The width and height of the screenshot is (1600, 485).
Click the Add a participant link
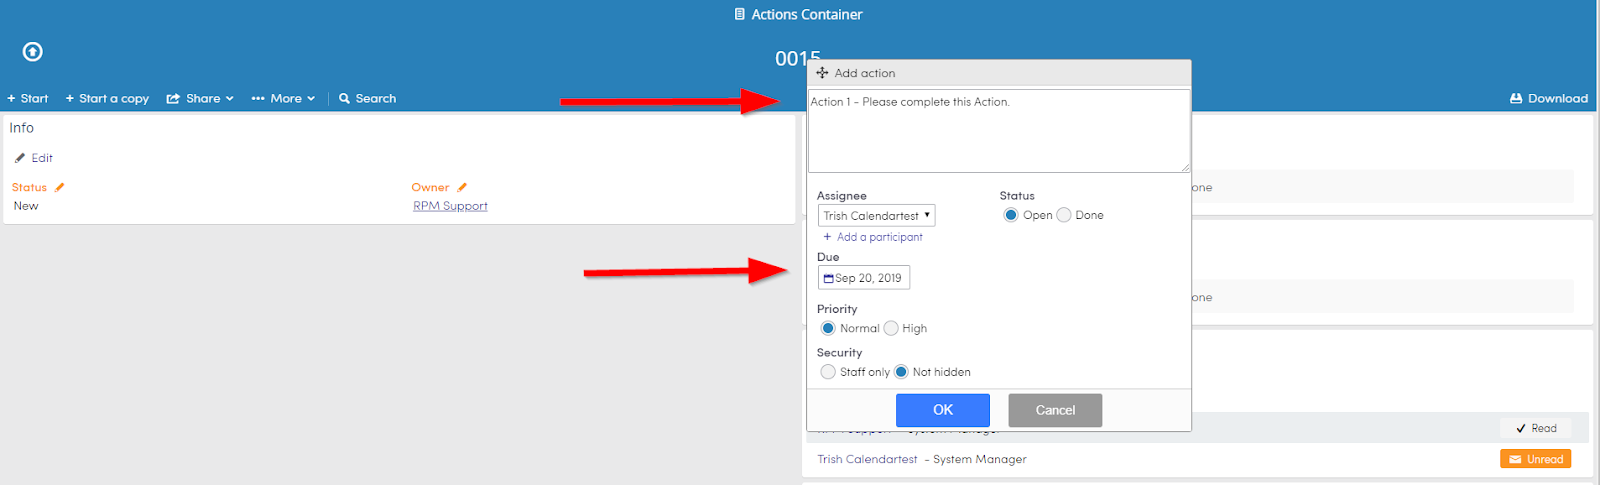tap(873, 237)
